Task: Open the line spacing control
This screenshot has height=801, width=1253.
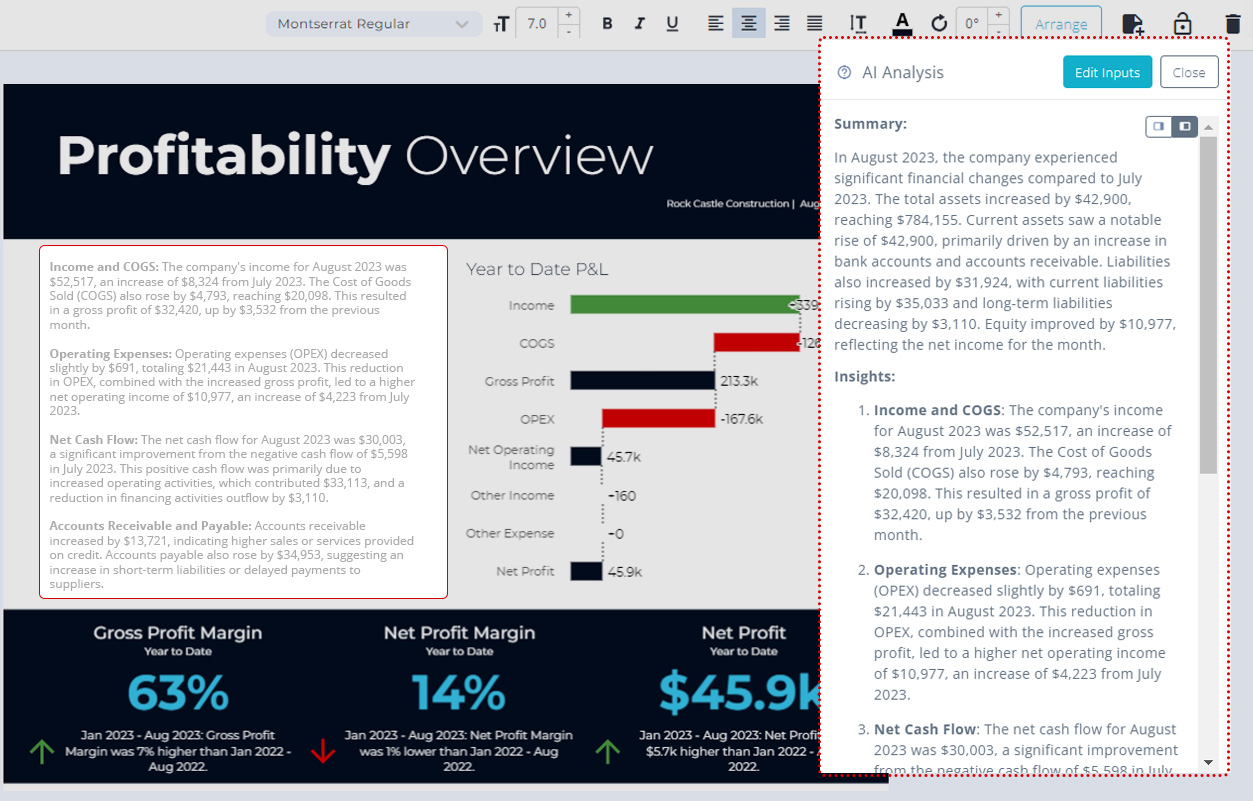Action: pyautogui.click(x=858, y=23)
